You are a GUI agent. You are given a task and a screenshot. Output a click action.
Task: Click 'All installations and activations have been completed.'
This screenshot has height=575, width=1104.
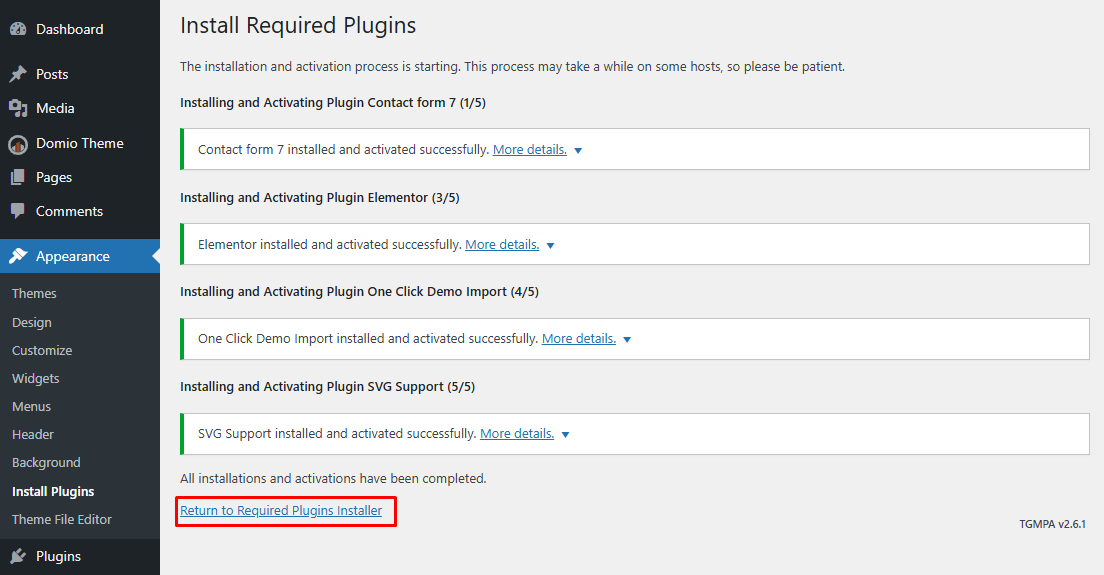tap(333, 479)
